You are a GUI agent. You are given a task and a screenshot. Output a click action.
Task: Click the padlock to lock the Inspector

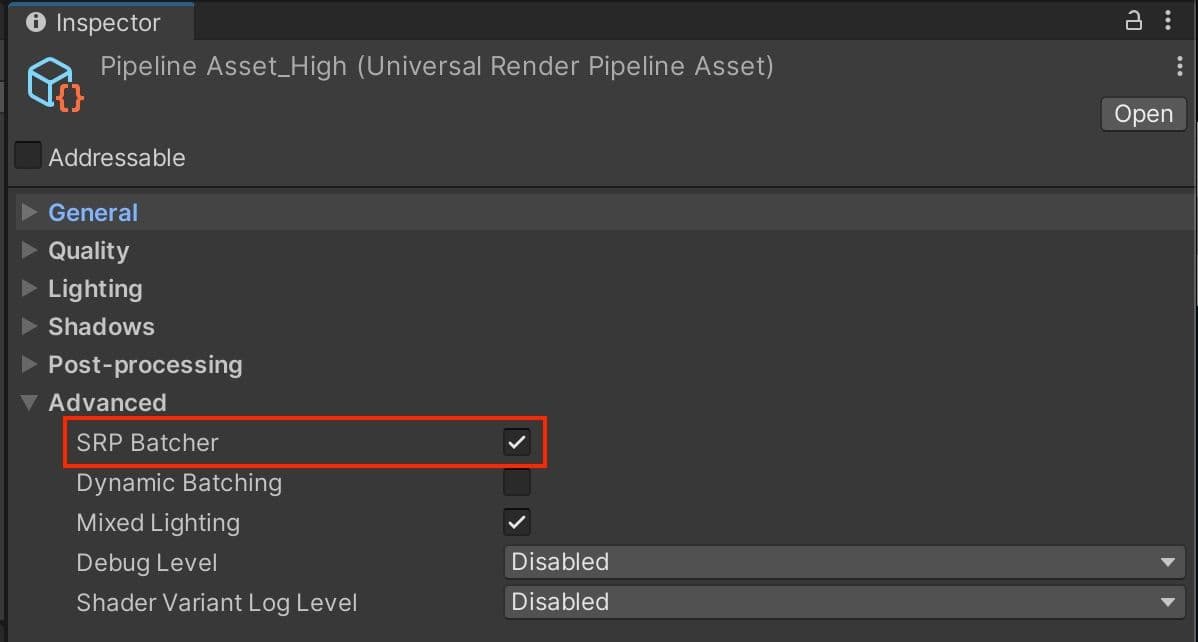1133,20
